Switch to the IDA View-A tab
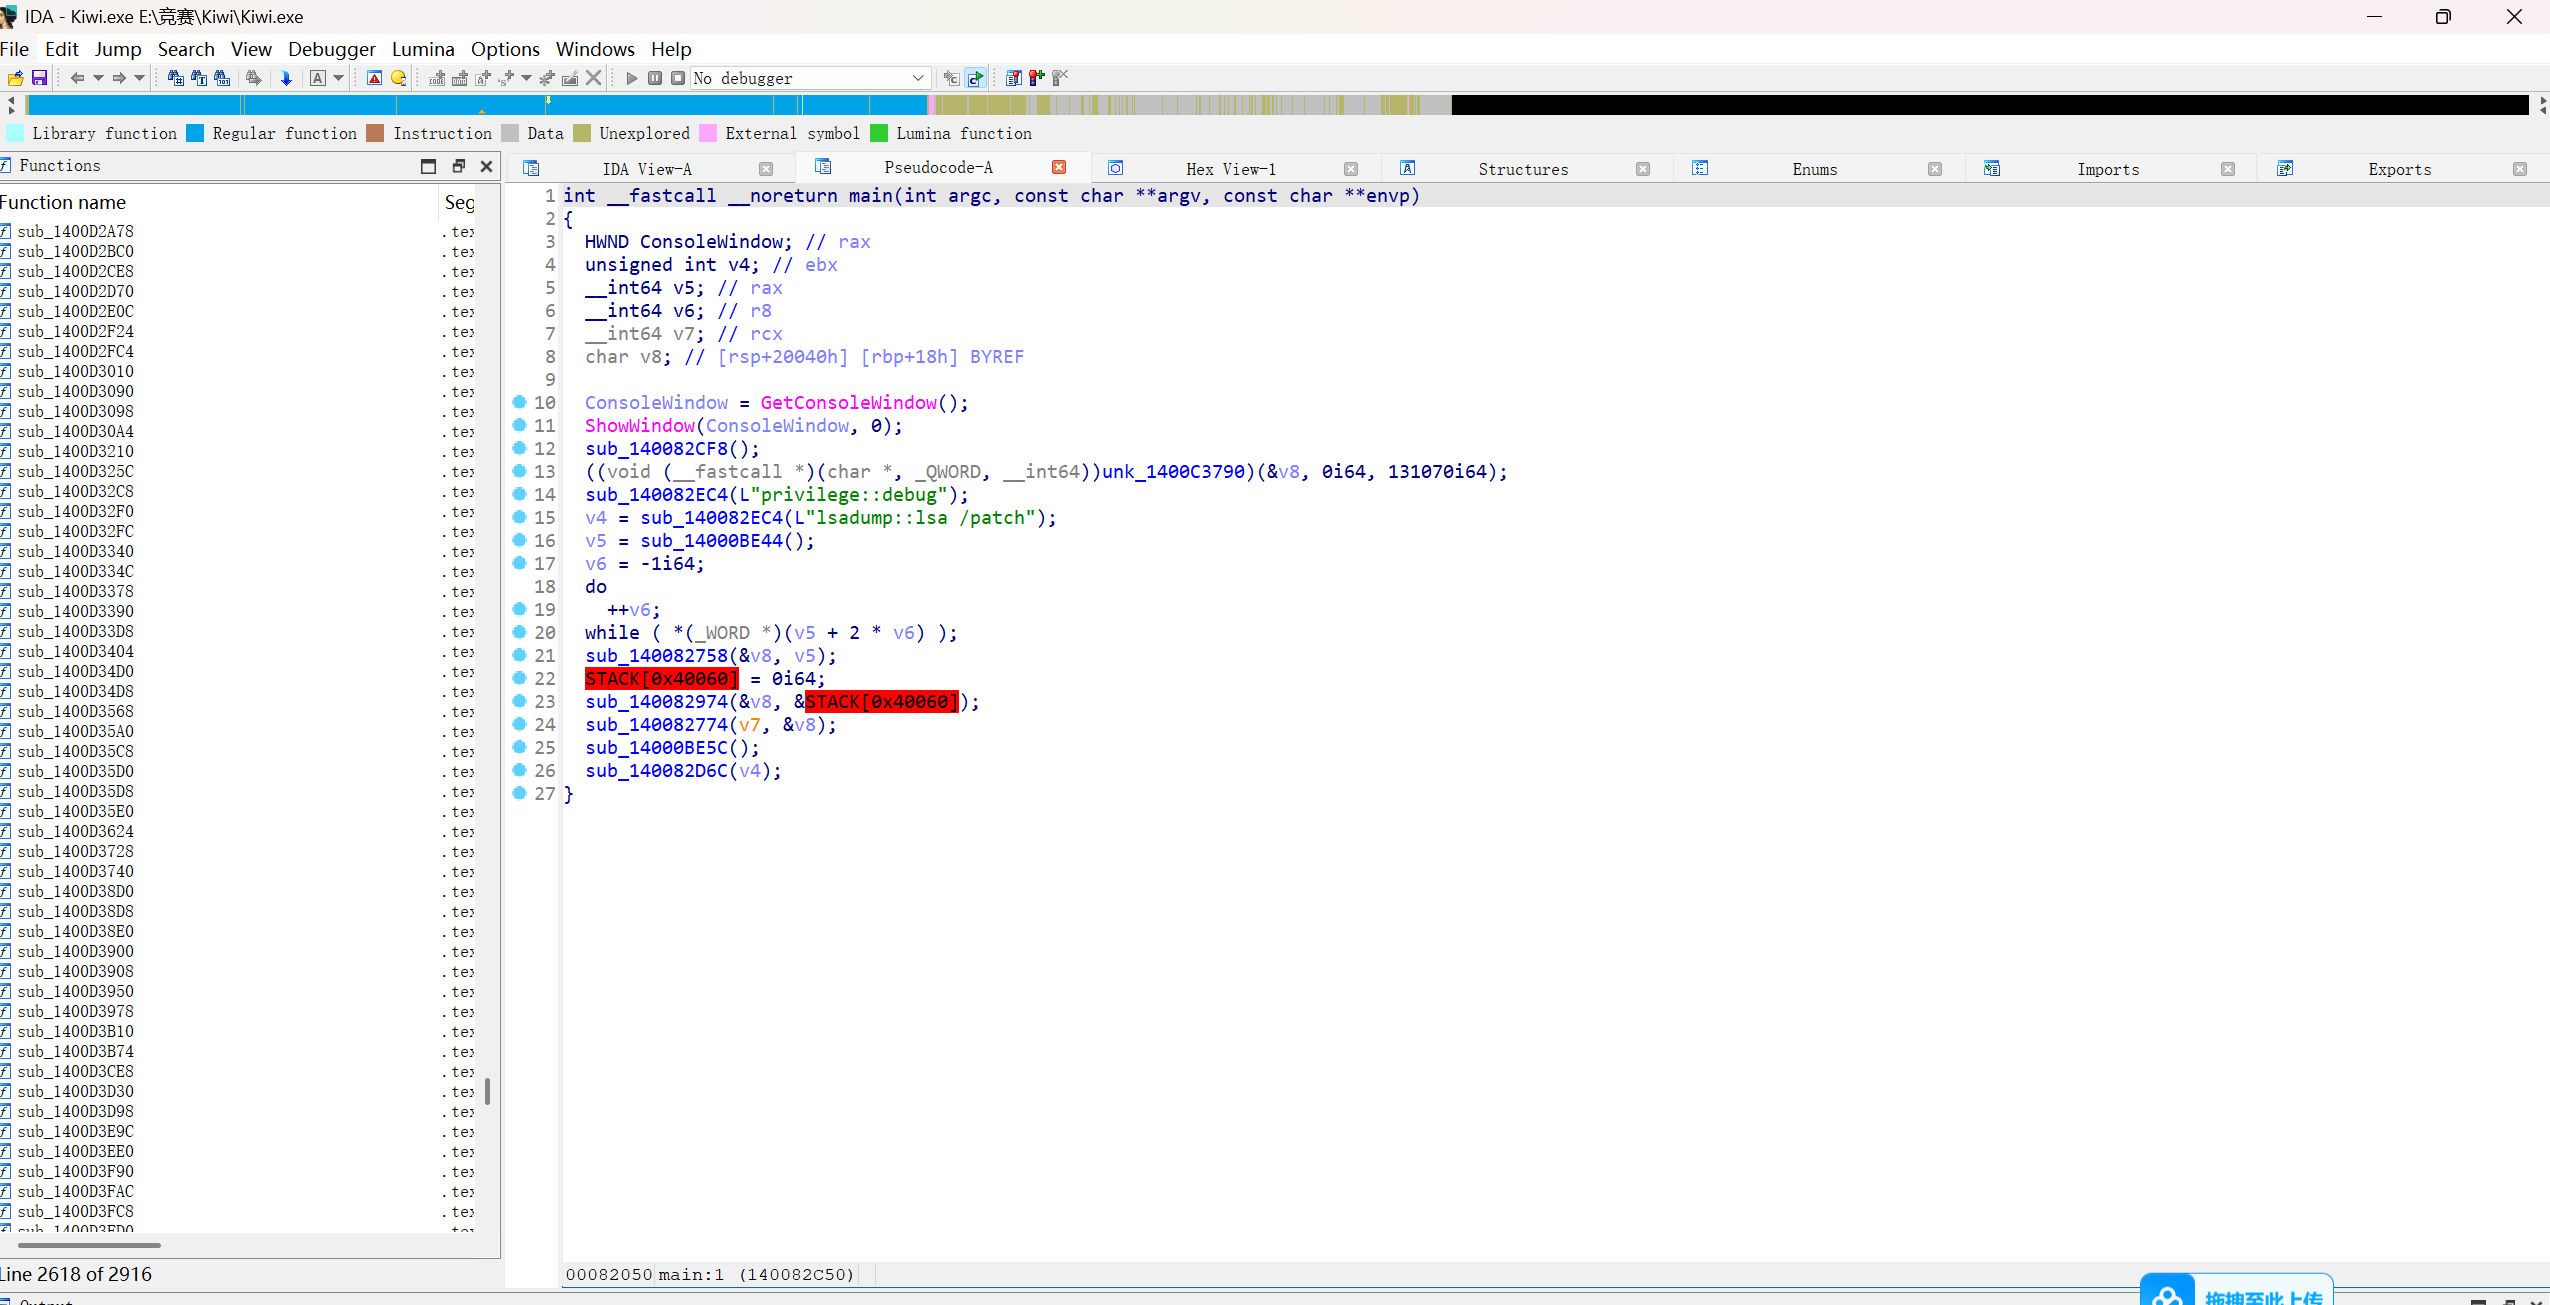Screen dimensions: 2550x1305 pos(647,169)
